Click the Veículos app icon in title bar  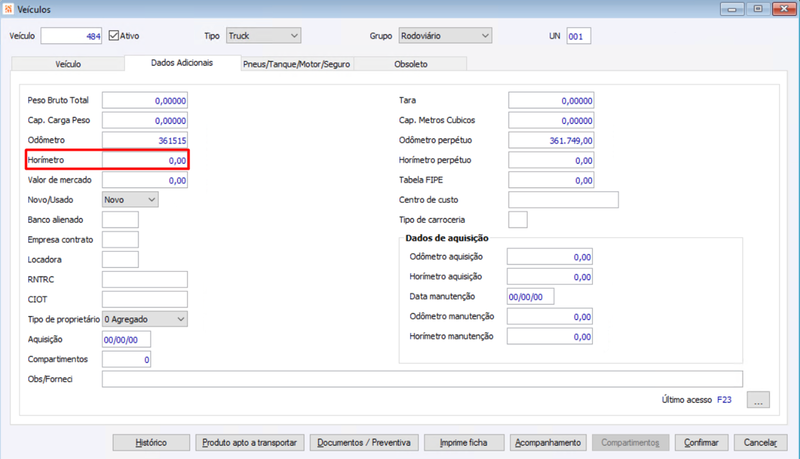8,9
